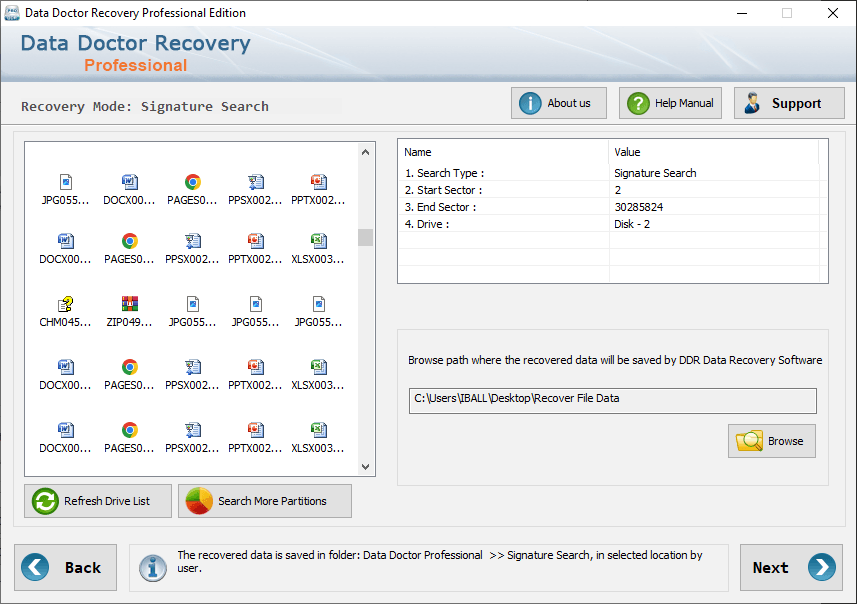Image resolution: width=857 pixels, height=604 pixels.
Task: Open the Help Manual
Action: click(x=670, y=103)
